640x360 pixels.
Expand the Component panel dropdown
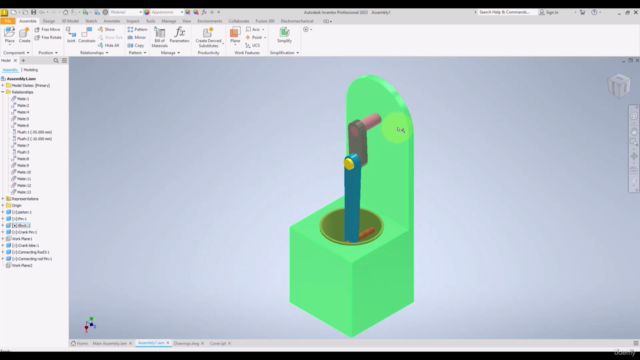pos(16,53)
